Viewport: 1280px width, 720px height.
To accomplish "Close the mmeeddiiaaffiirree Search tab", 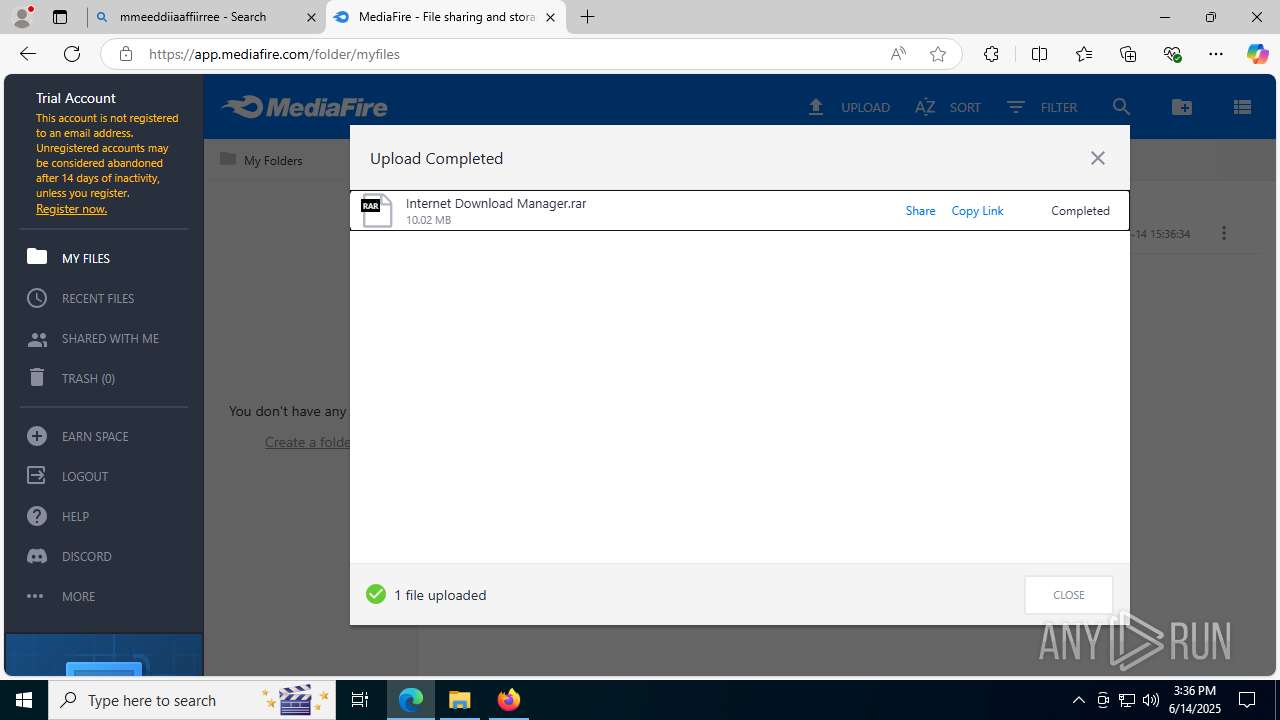I will [311, 17].
